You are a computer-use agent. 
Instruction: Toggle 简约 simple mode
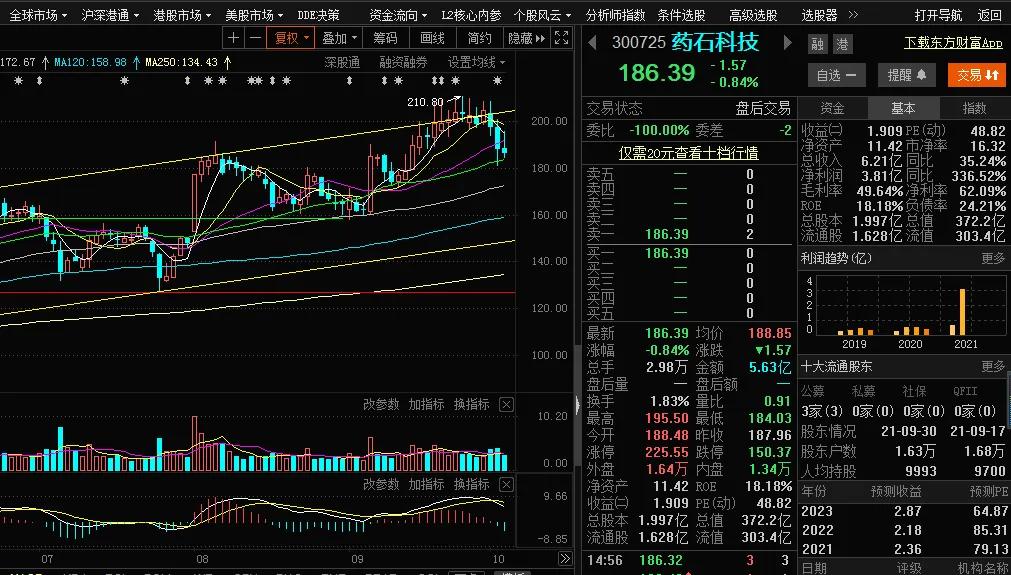(x=479, y=38)
